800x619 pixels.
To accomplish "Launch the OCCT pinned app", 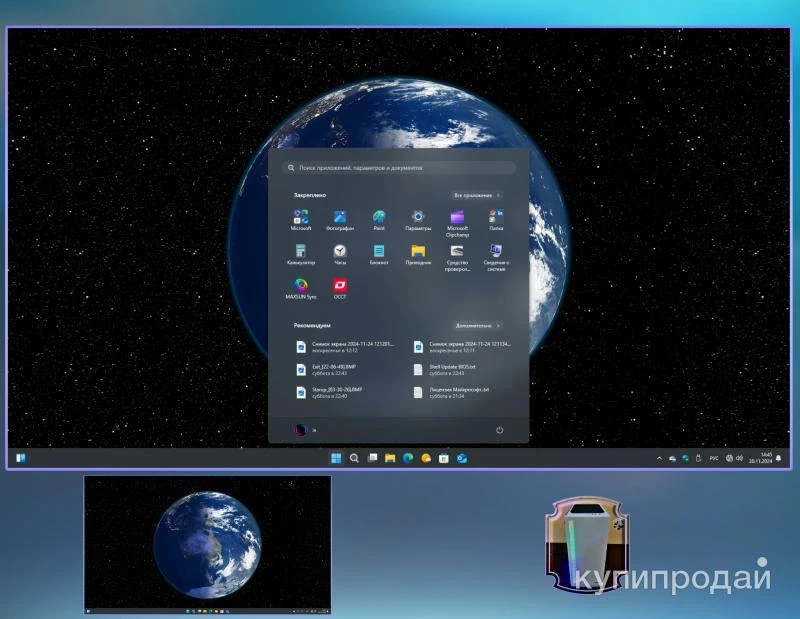I will (340, 286).
